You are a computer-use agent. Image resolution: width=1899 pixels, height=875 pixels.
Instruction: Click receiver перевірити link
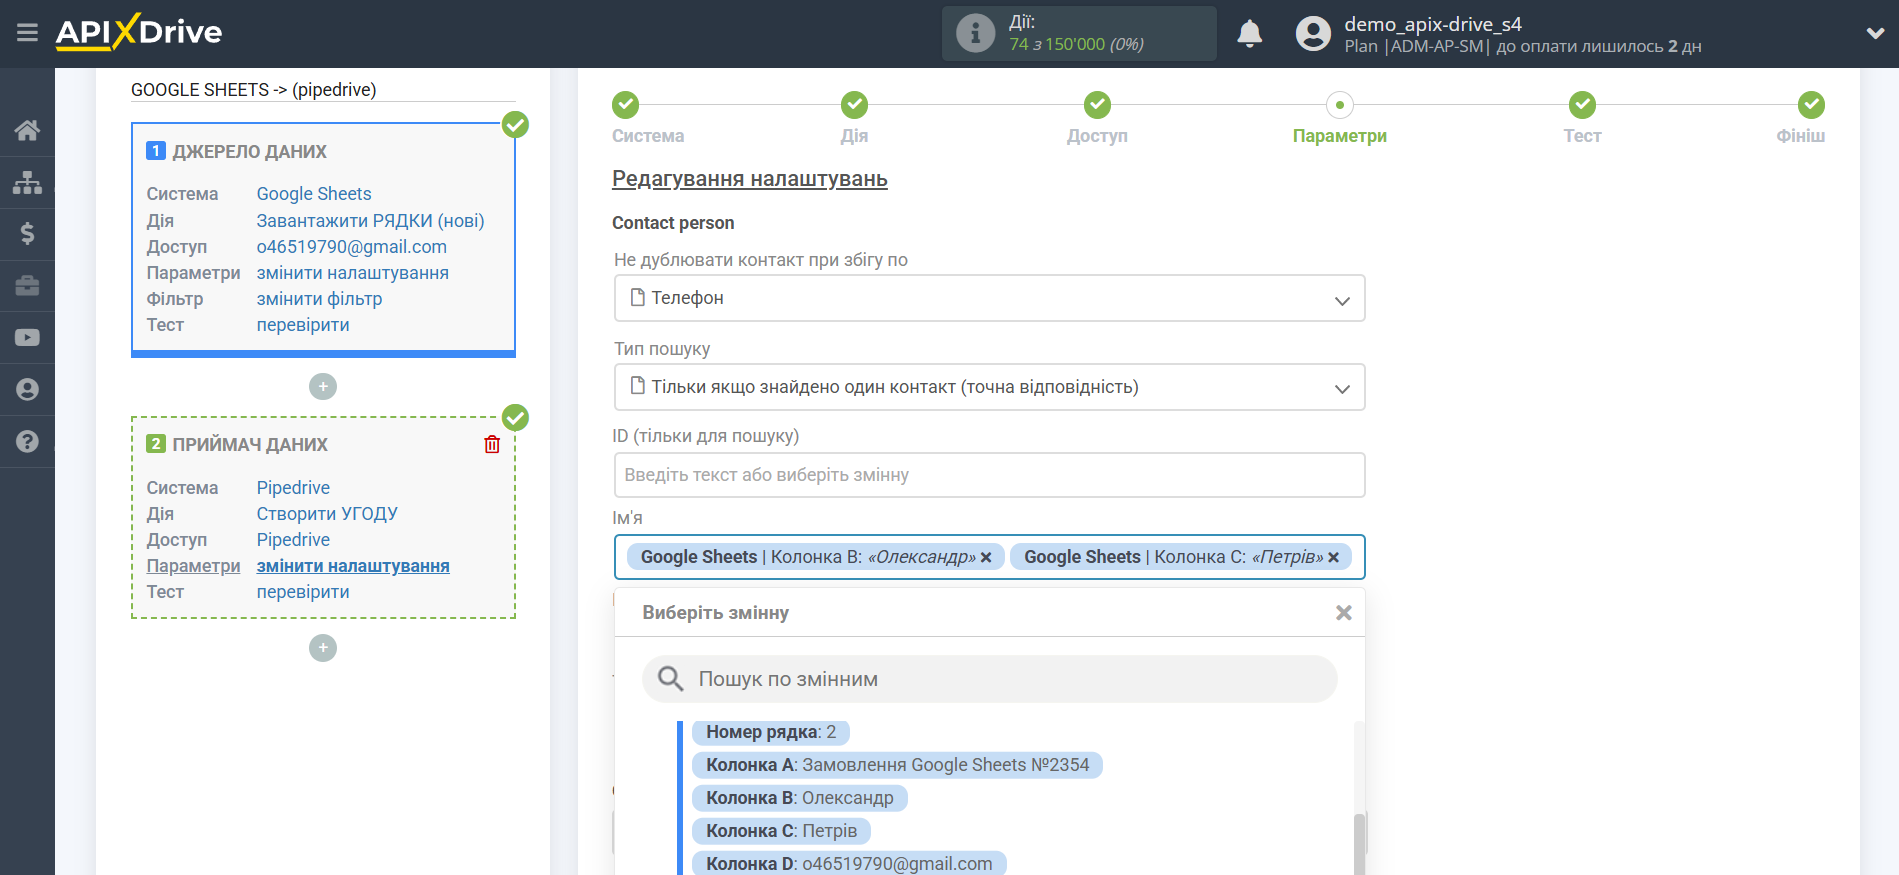pos(303,592)
